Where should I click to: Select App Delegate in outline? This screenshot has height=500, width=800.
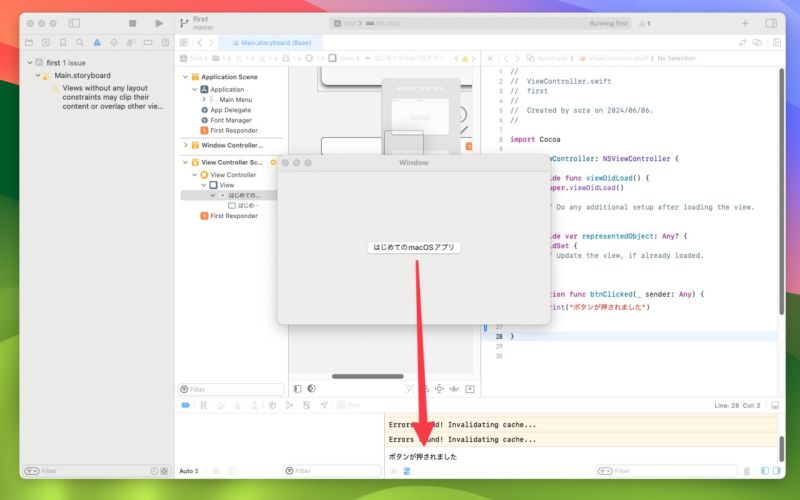(x=231, y=110)
